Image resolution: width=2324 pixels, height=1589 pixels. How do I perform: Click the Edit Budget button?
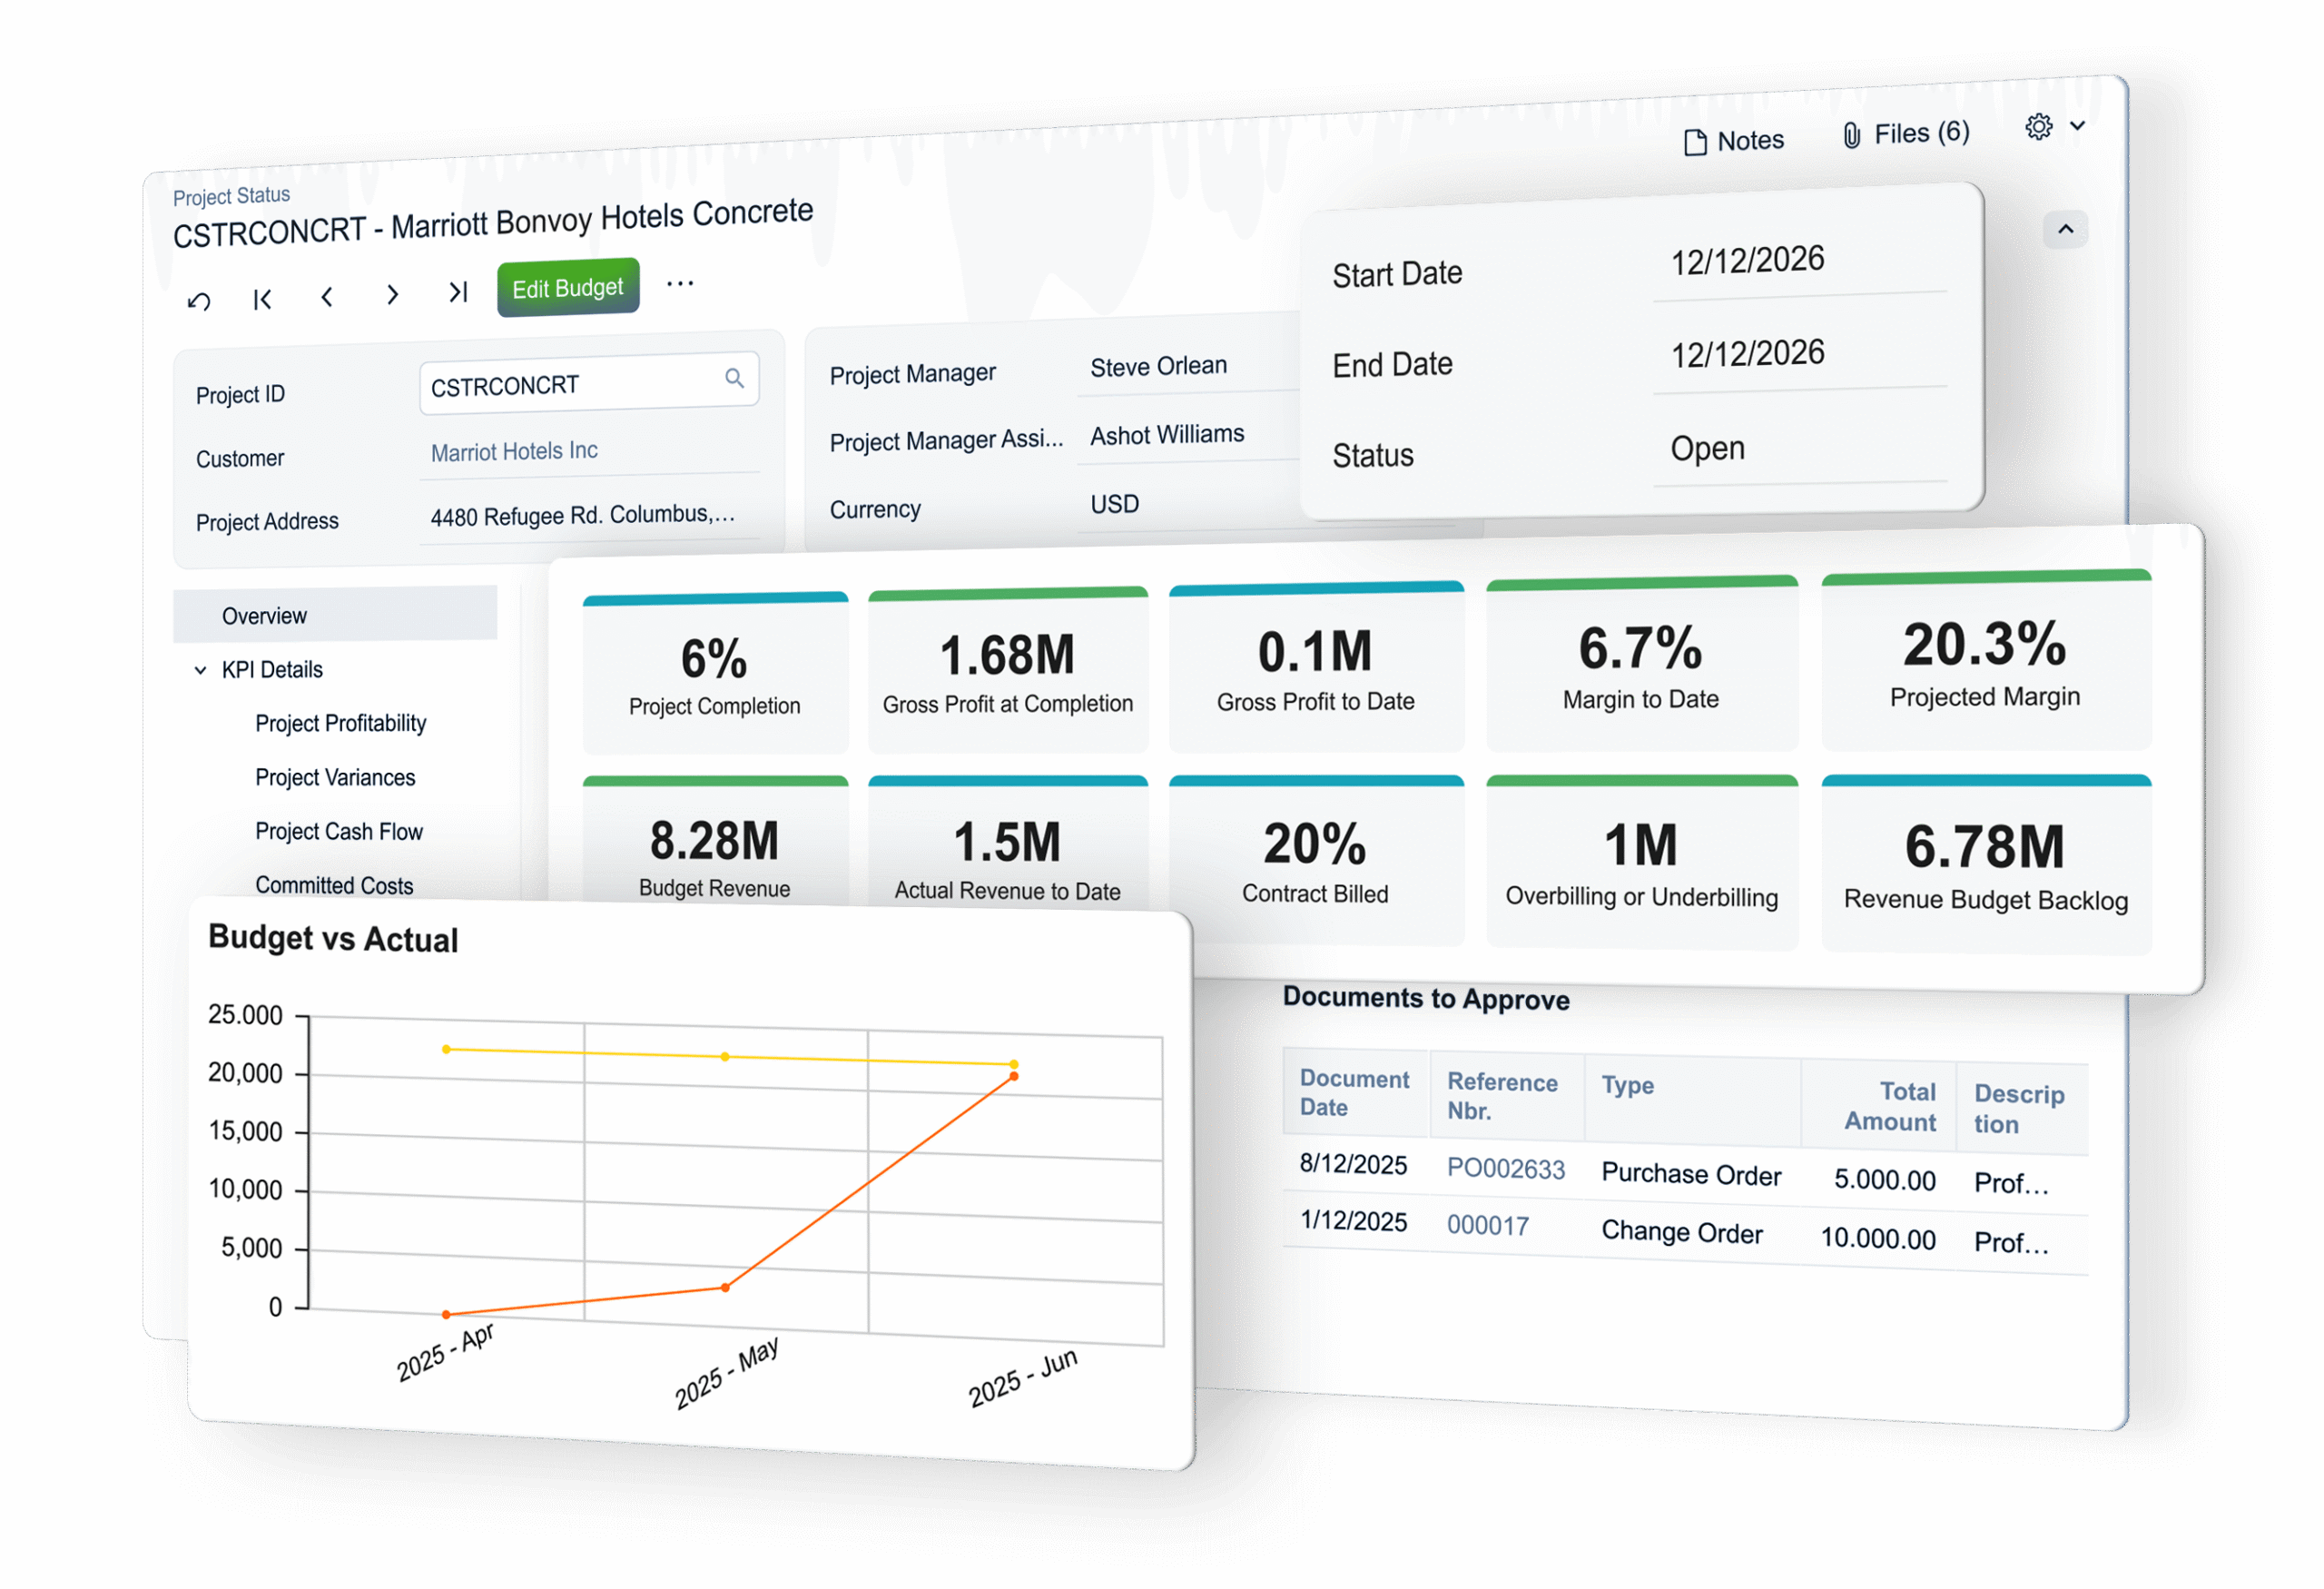click(567, 288)
